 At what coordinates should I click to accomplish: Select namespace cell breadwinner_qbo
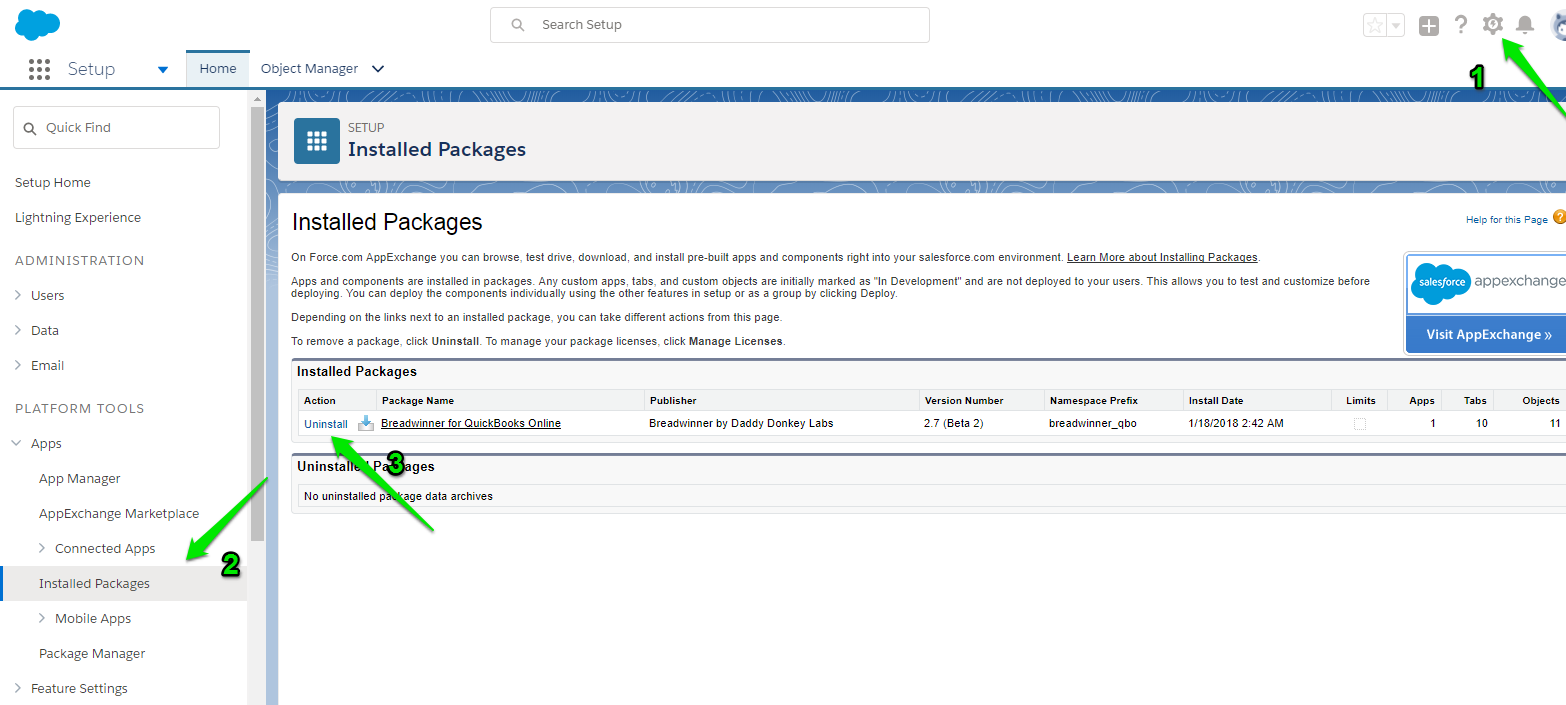(x=1093, y=423)
